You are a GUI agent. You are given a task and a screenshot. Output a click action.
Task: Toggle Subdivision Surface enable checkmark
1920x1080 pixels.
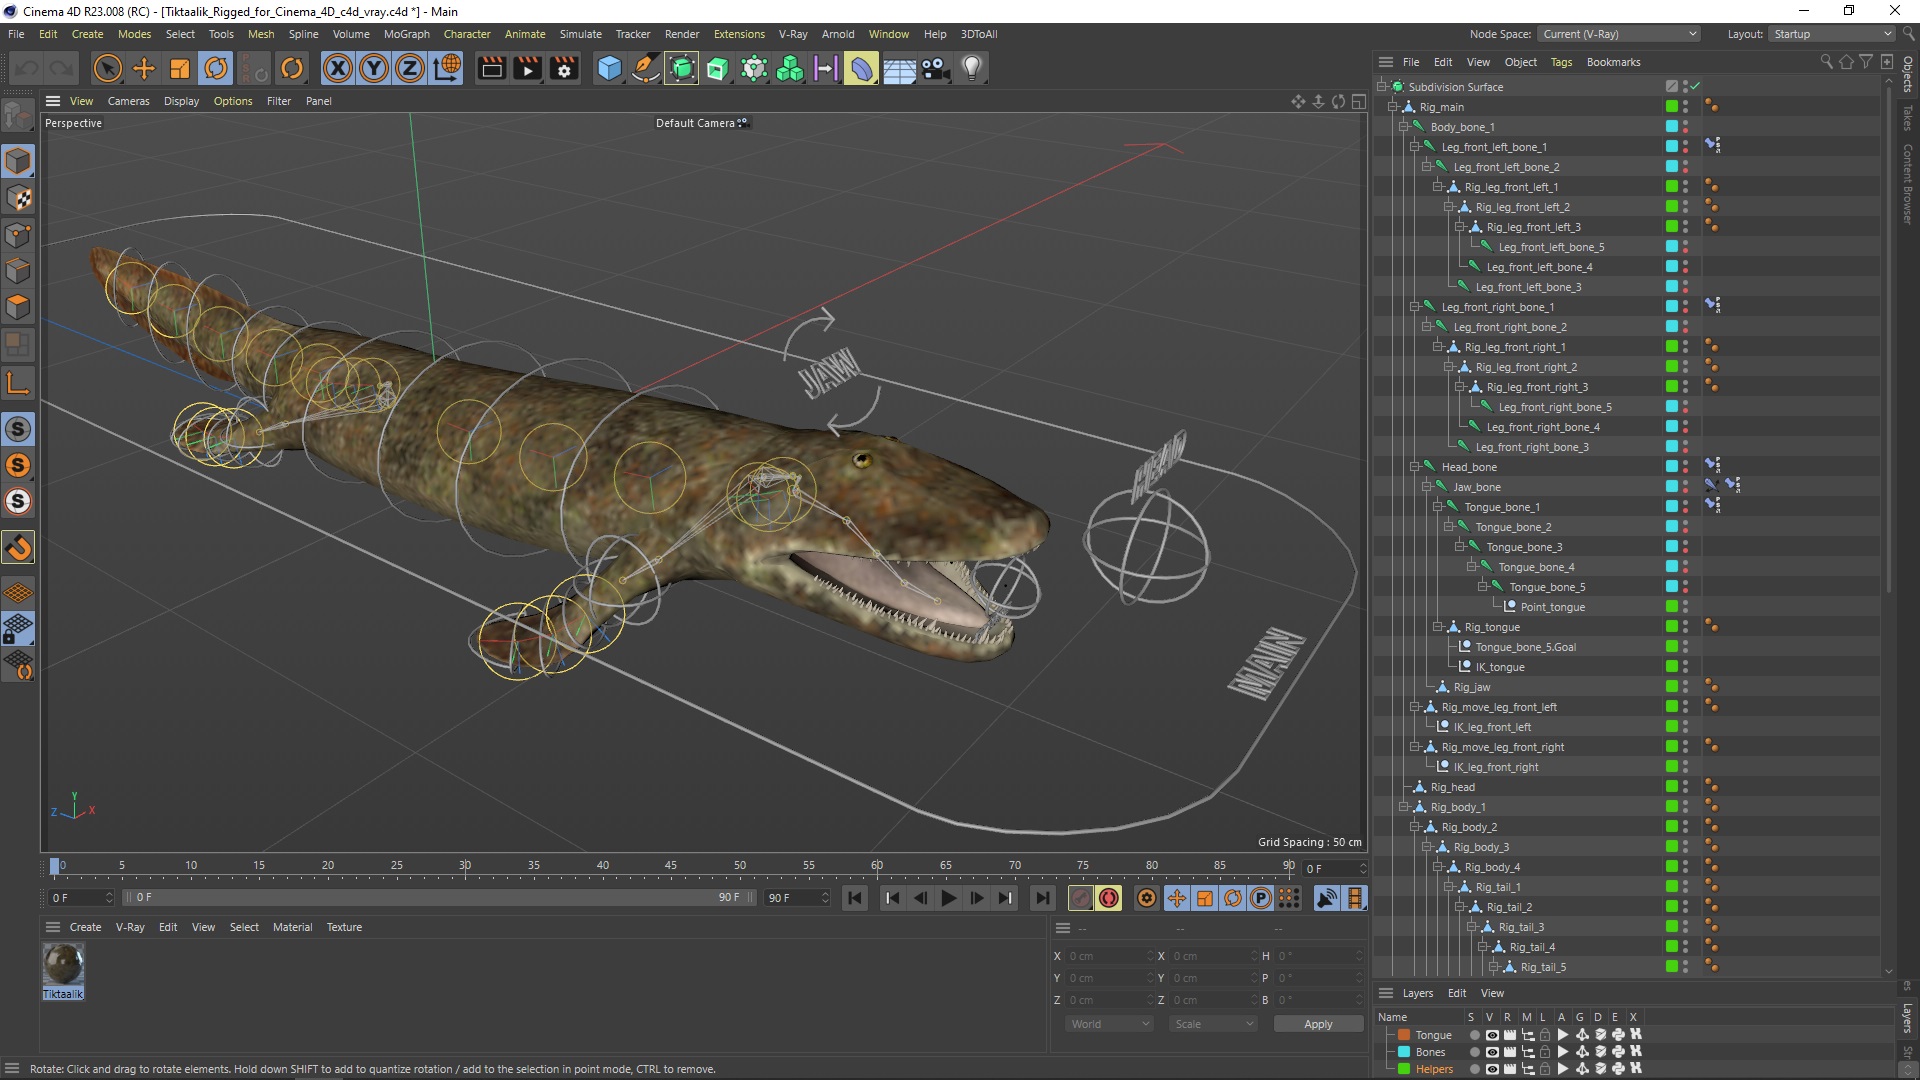click(x=1695, y=87)
